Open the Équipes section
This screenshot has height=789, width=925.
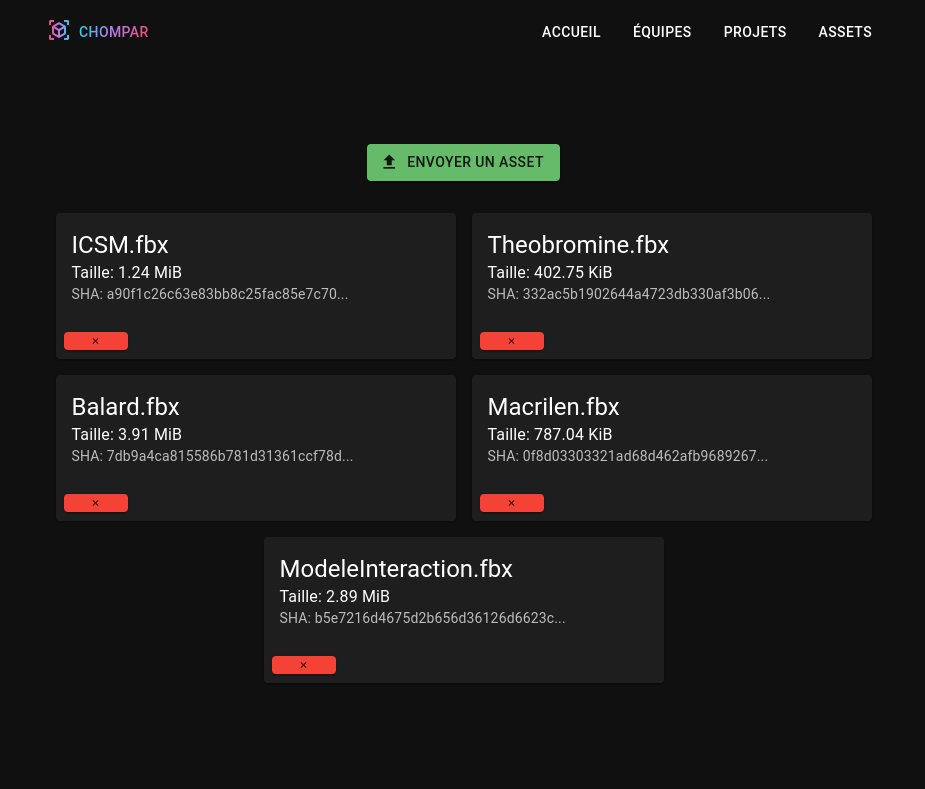(x=662, y=32)
